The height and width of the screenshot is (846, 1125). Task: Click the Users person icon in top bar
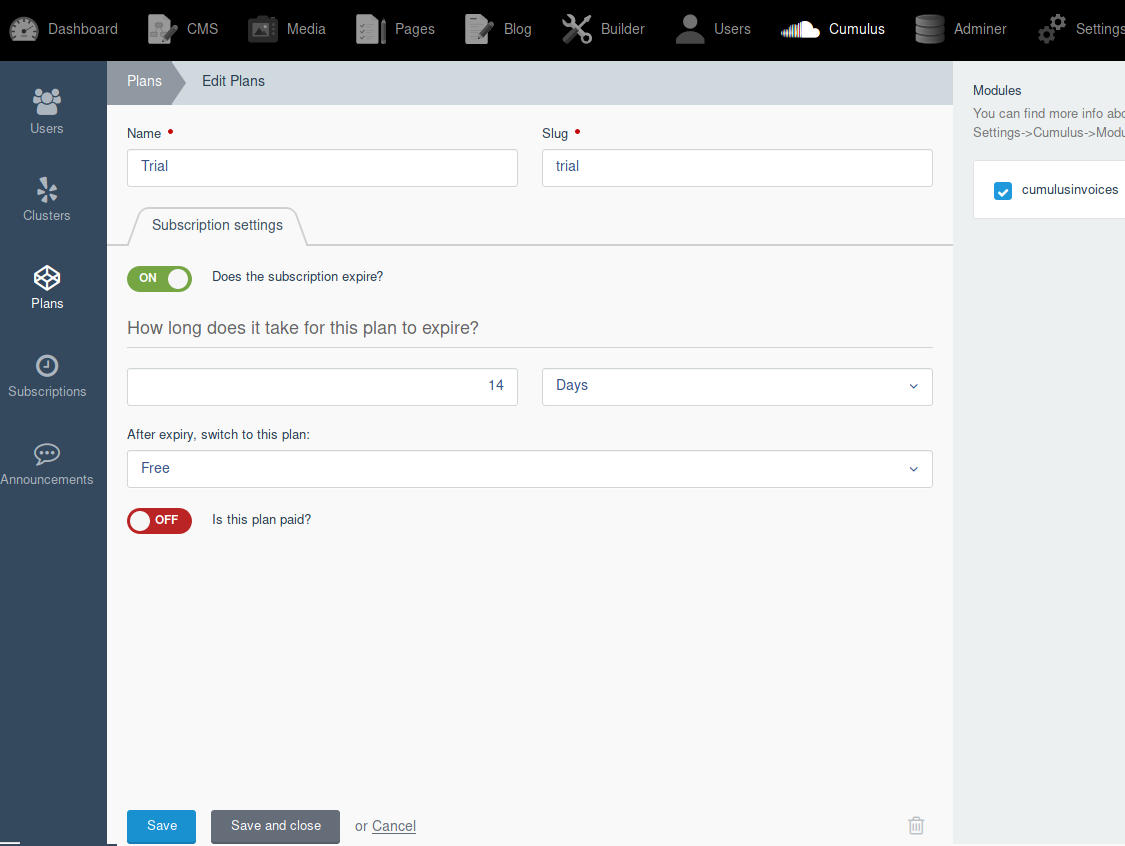point(690,29)
